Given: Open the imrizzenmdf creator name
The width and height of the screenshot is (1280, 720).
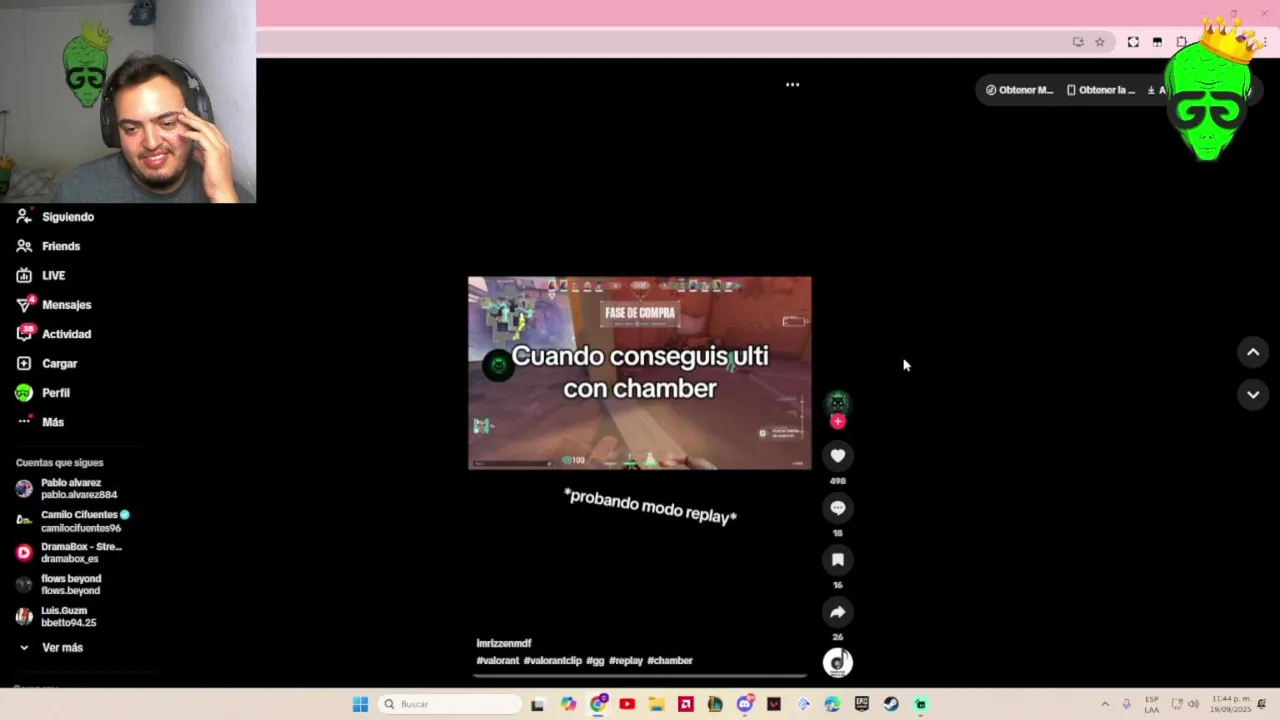Looking at the screenshot, I should click(504, 644).
